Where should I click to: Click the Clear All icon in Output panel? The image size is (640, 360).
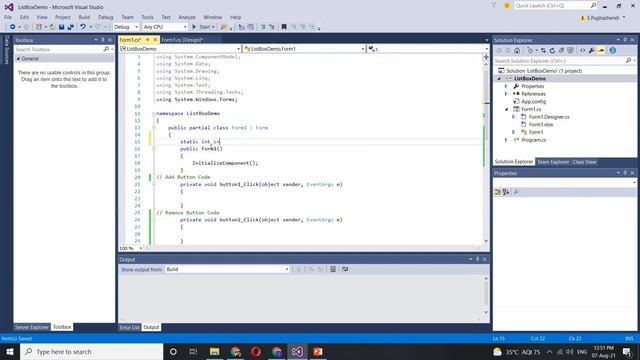[333, 269]
